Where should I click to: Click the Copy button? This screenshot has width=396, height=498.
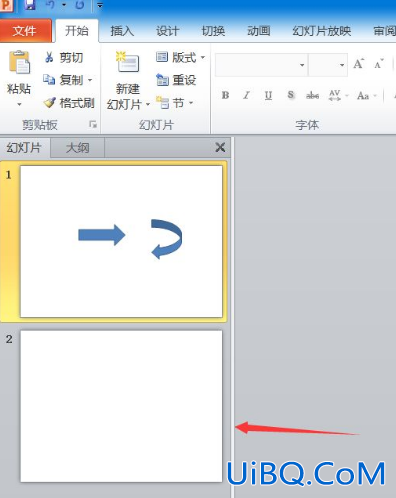click(63, 80)
